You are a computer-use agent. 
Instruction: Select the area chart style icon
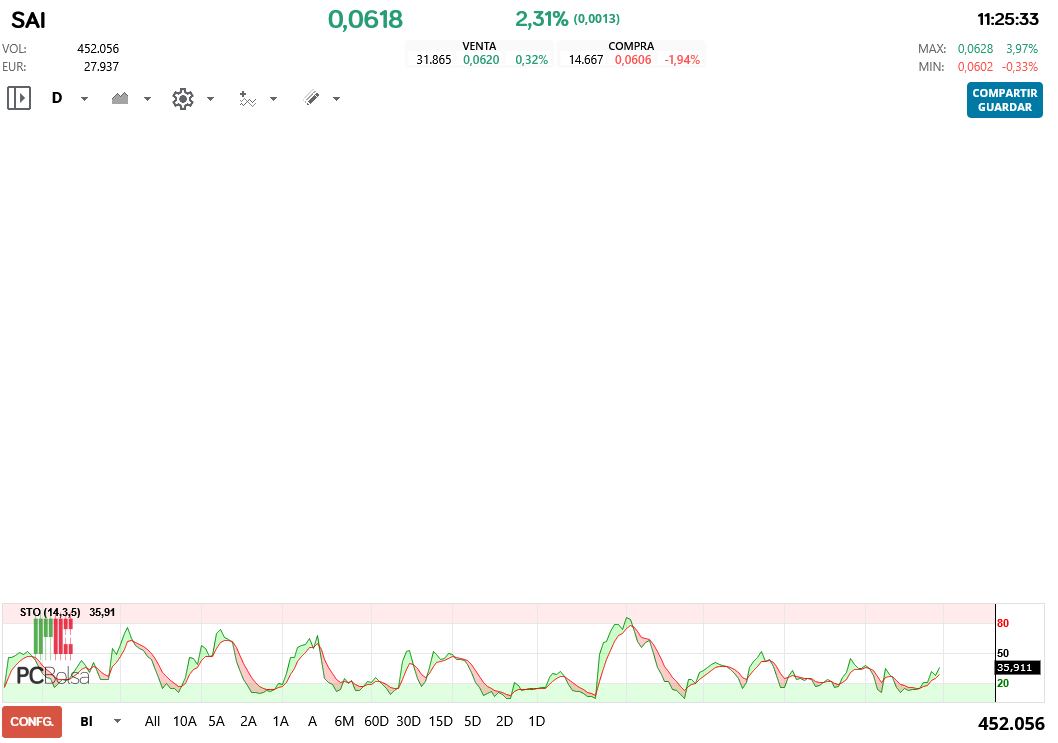tap(120, 98)
